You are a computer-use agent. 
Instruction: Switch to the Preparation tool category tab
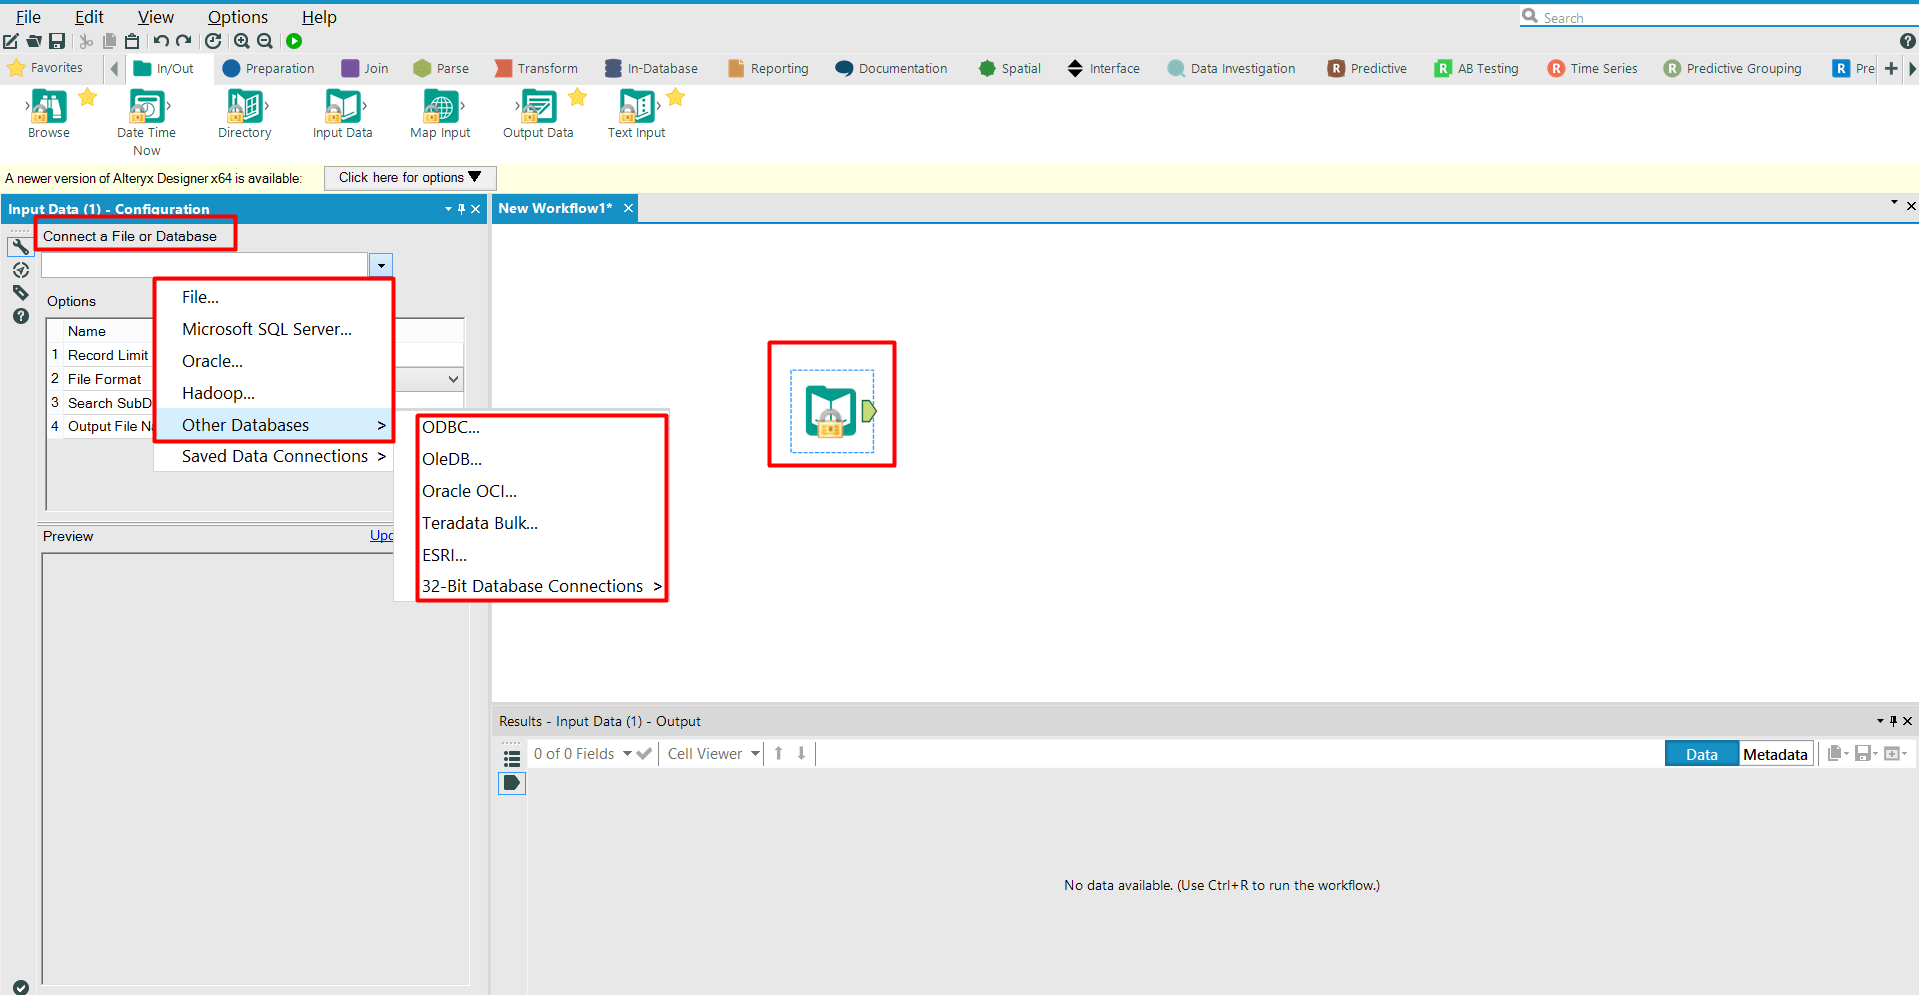pyautogui.click(x=268, y=68)
